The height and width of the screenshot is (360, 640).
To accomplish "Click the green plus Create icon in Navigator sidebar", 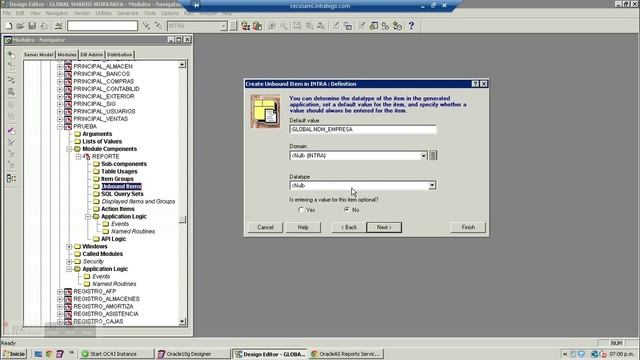I will point(11,54).
